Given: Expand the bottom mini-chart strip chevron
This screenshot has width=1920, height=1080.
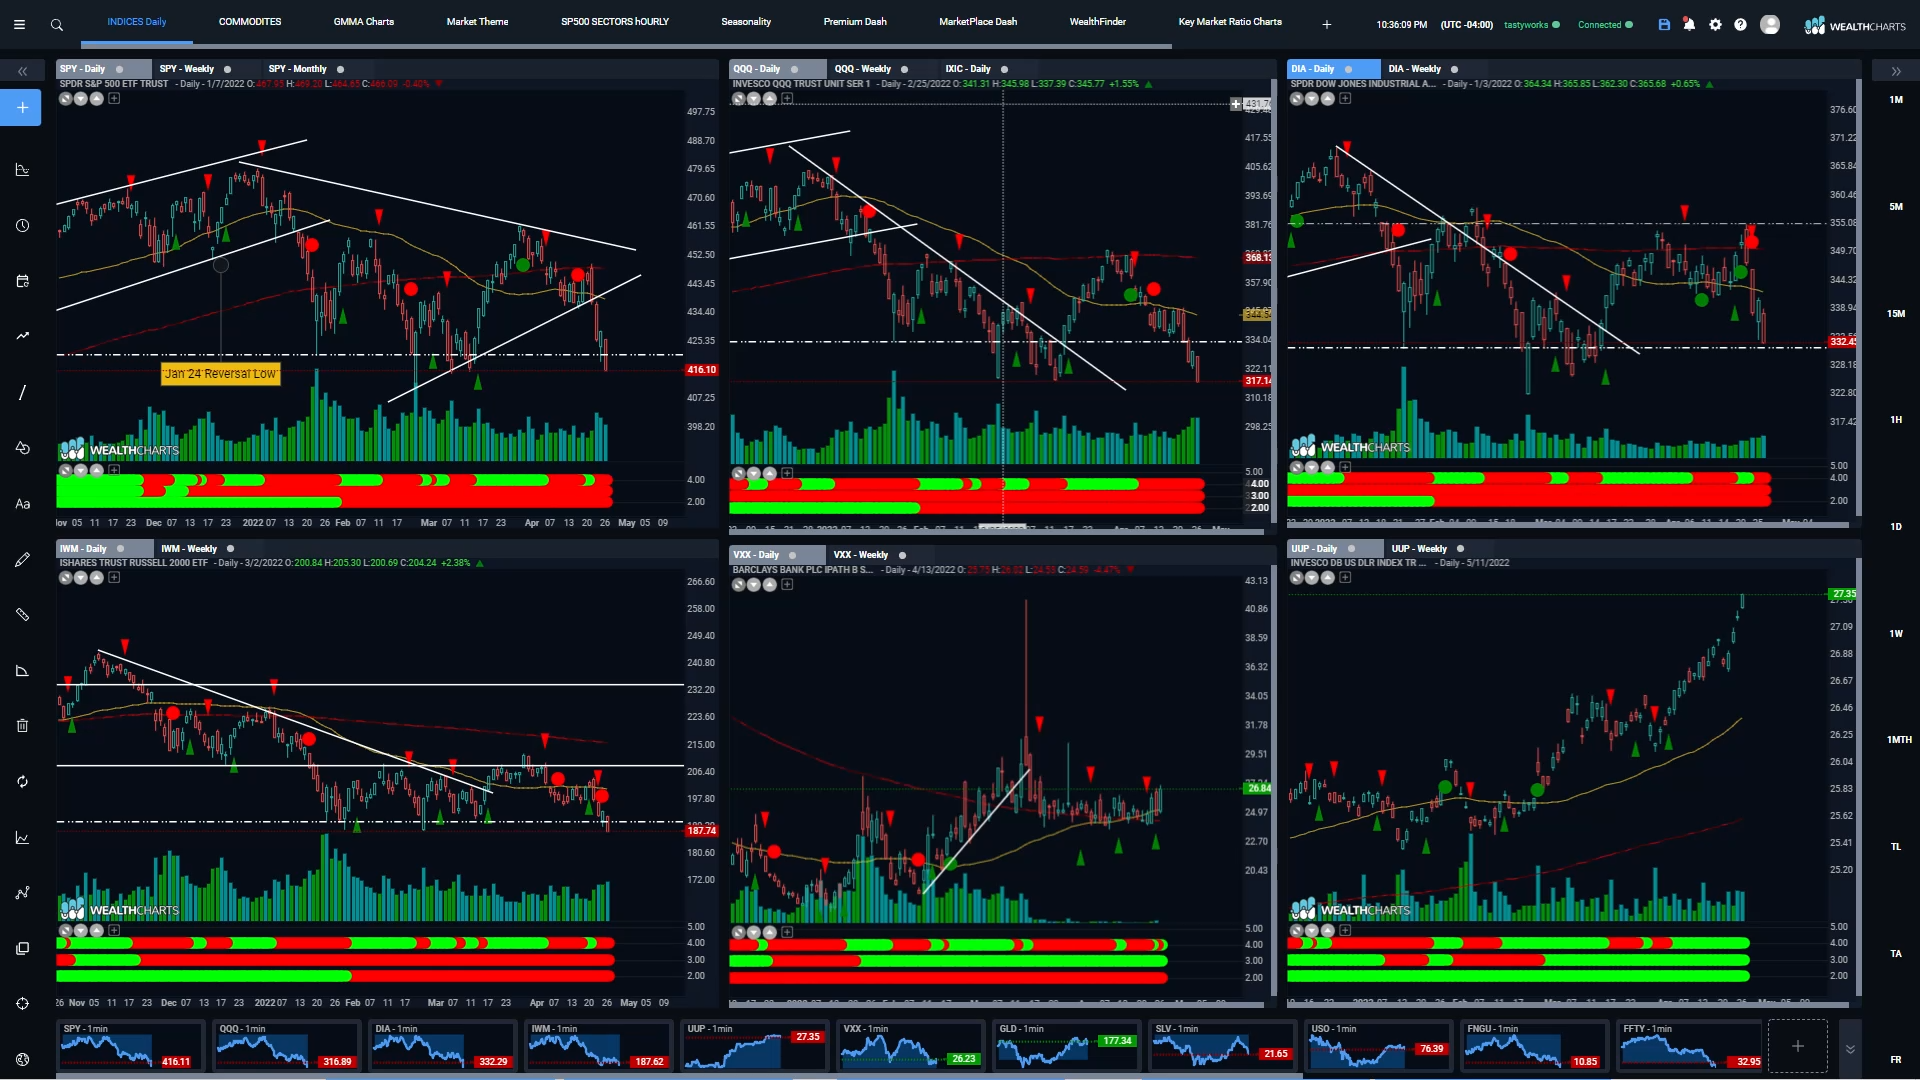Looking at the screenshot, I should tap(1850, 1049).
